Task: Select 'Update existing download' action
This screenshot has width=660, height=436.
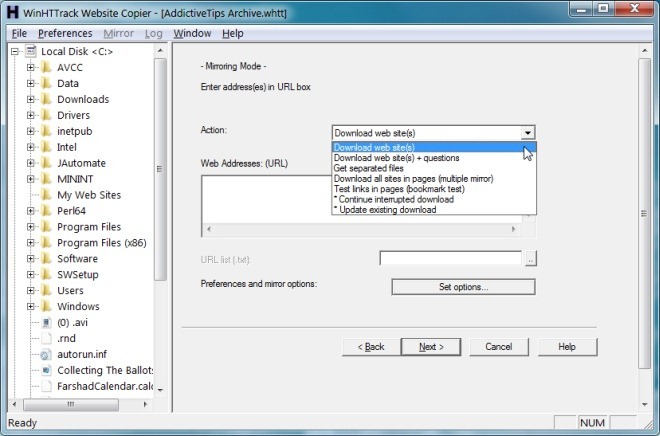Action: tap(434, 210)
